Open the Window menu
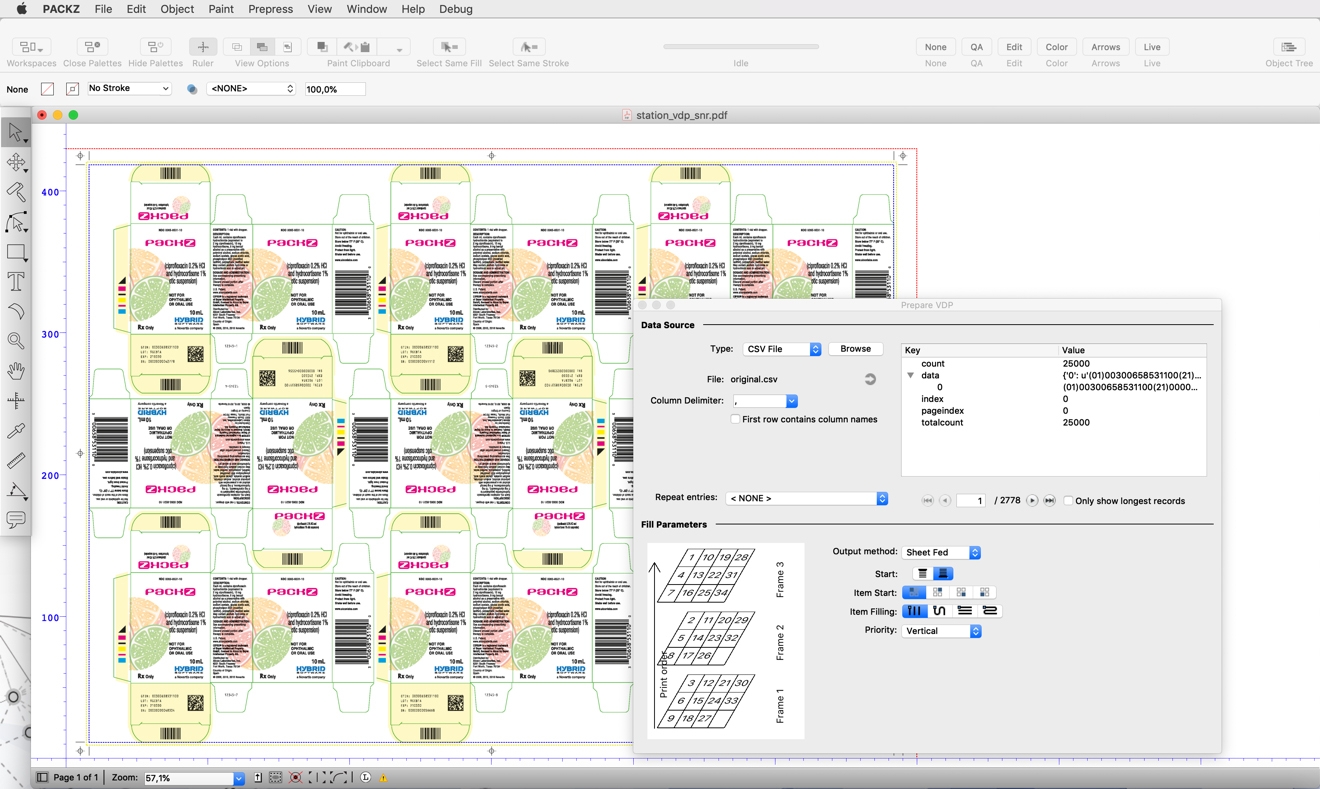Screen dimensions: 1320x789 tap(366, 9)
